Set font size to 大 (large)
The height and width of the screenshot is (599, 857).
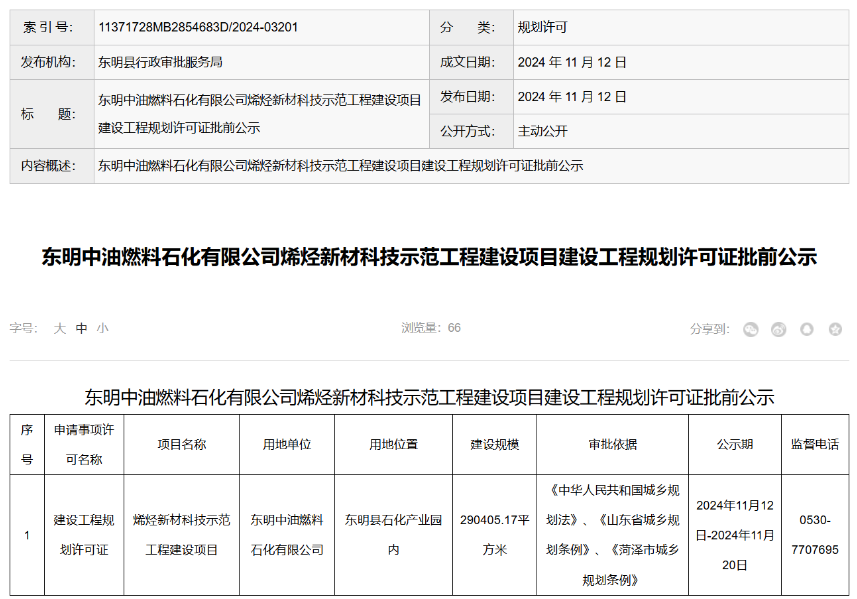point(60,328)
